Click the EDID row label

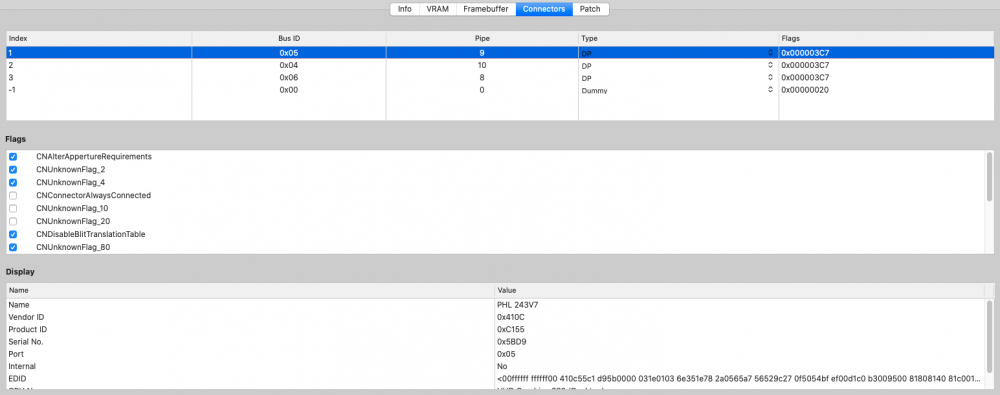17,379
